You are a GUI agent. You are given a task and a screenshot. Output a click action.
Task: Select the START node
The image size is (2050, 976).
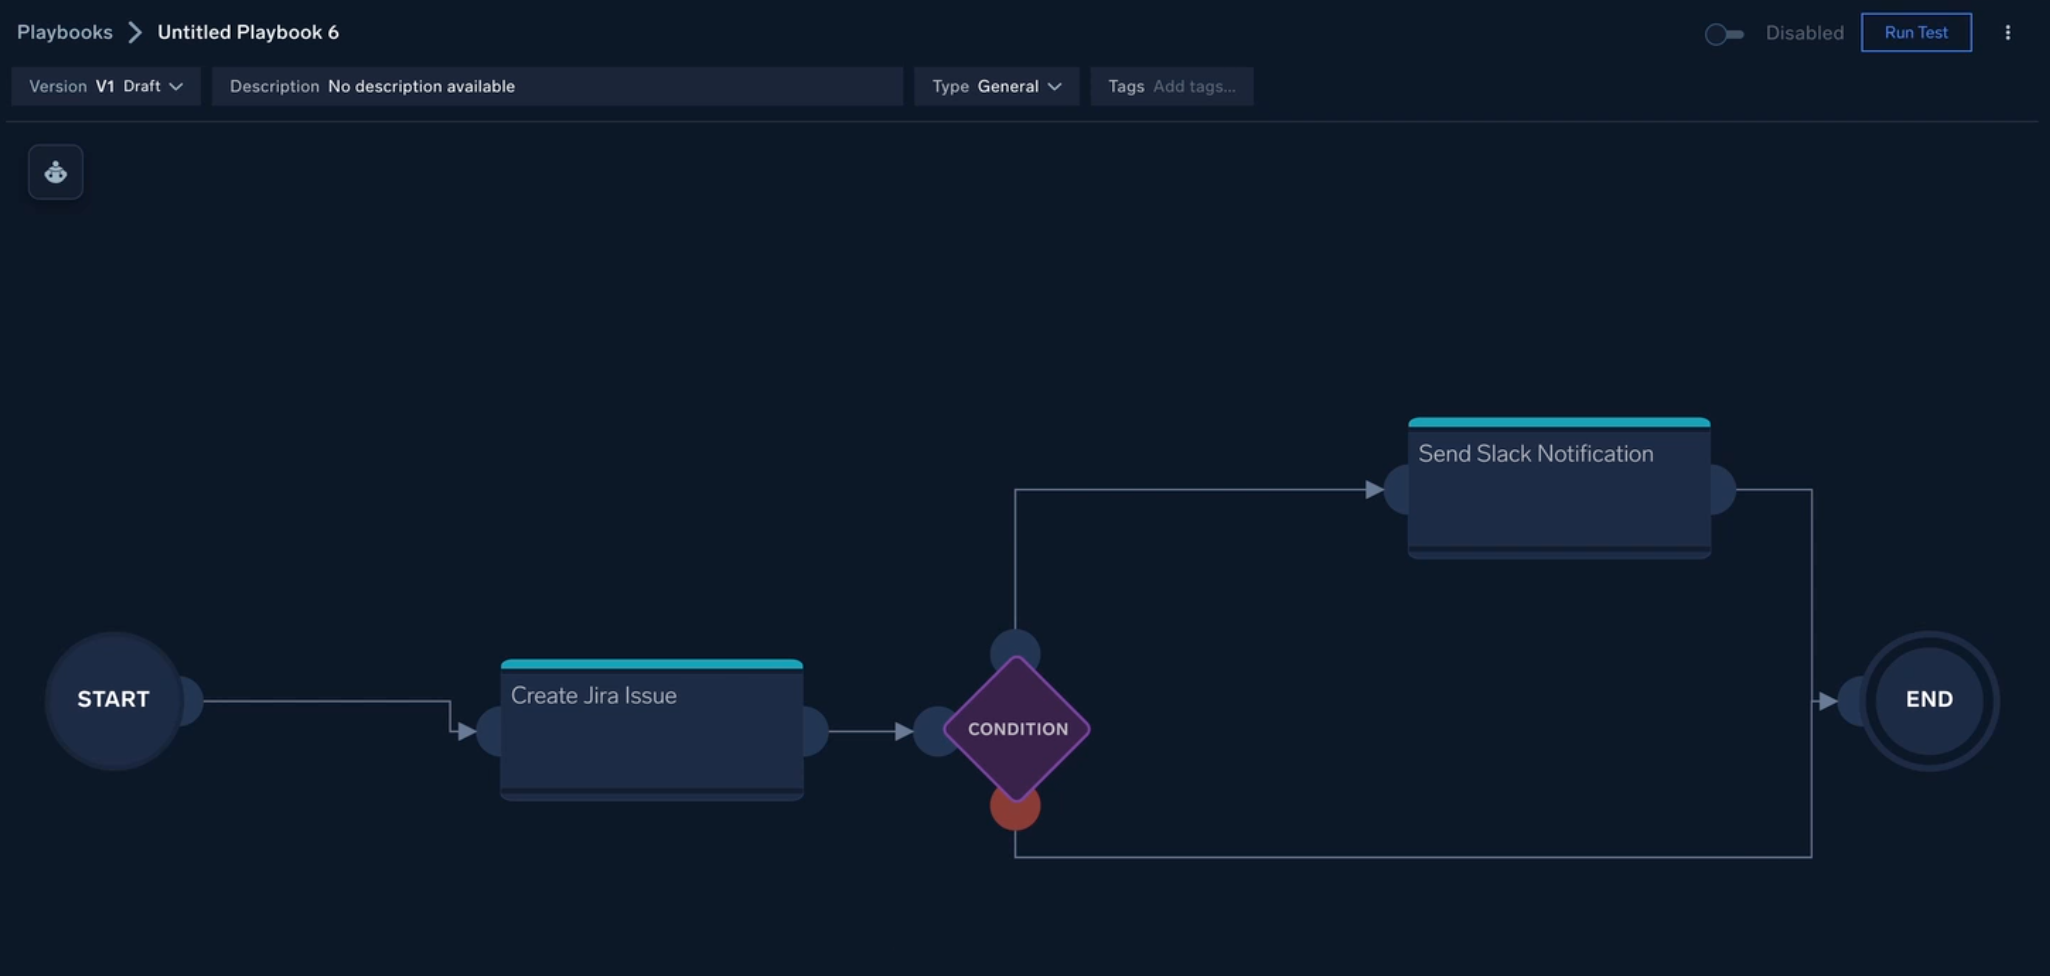(x=113, y=700)
